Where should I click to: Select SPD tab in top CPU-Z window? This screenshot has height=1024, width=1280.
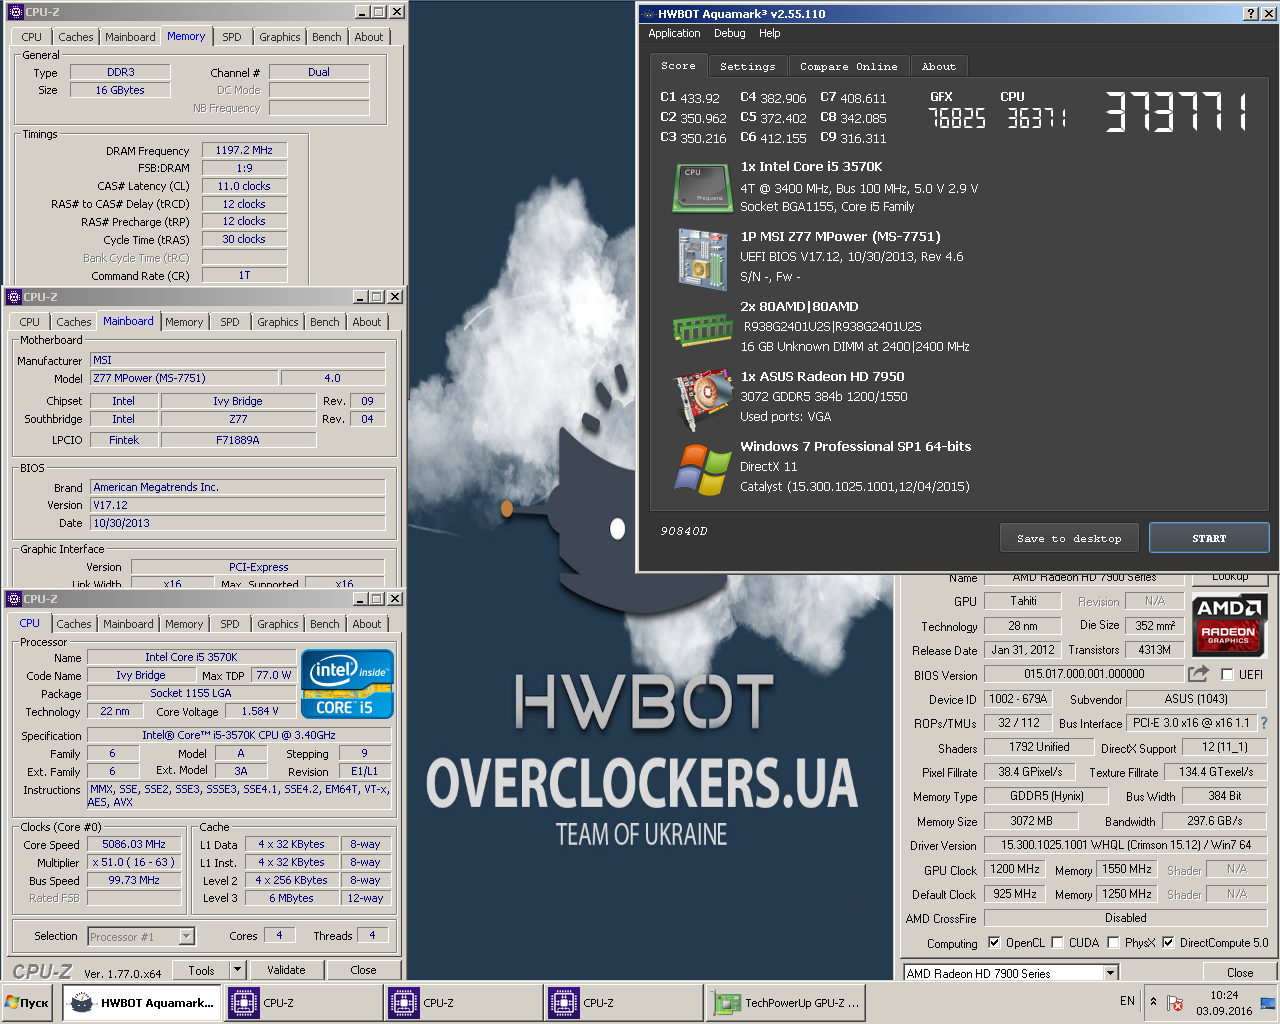click(x=232, y=37)
